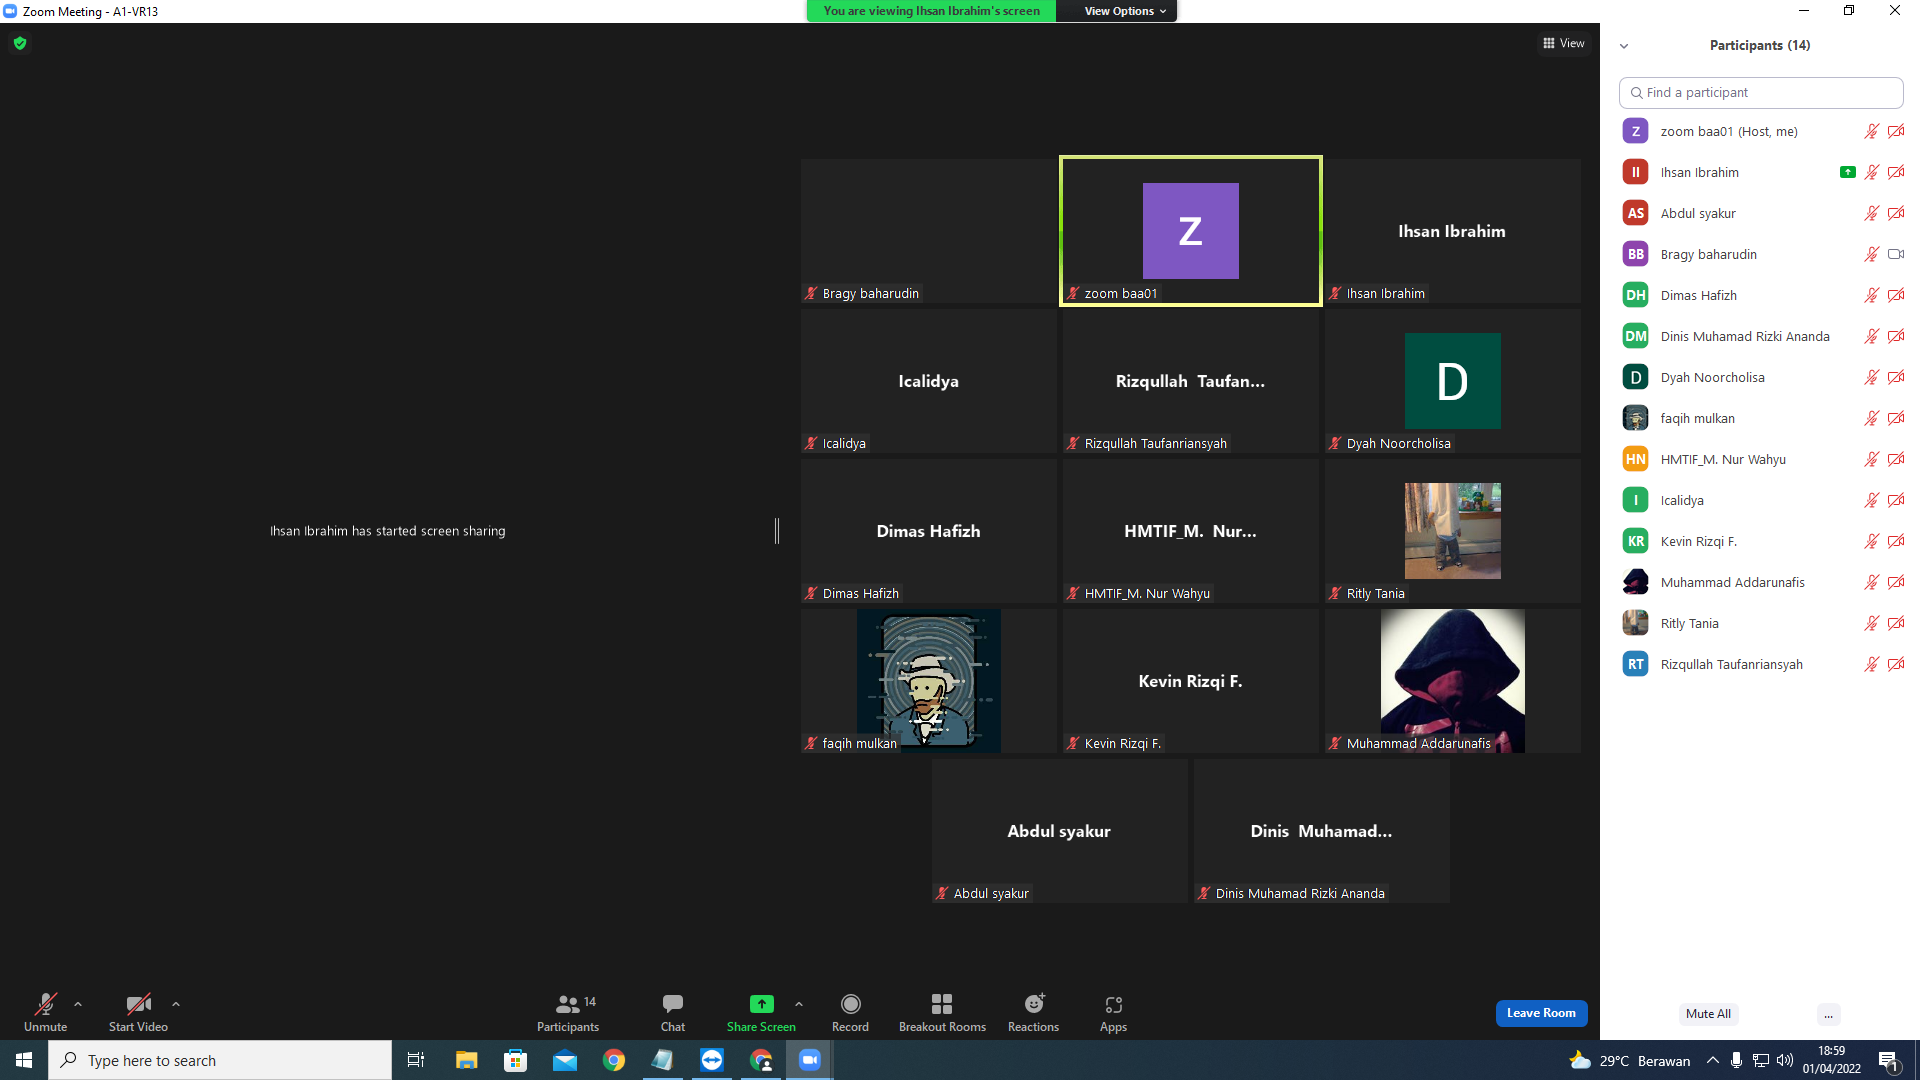Click the green encryption shield icon
This screenshot has height=1080, width=1920.
tap(20, 43)
